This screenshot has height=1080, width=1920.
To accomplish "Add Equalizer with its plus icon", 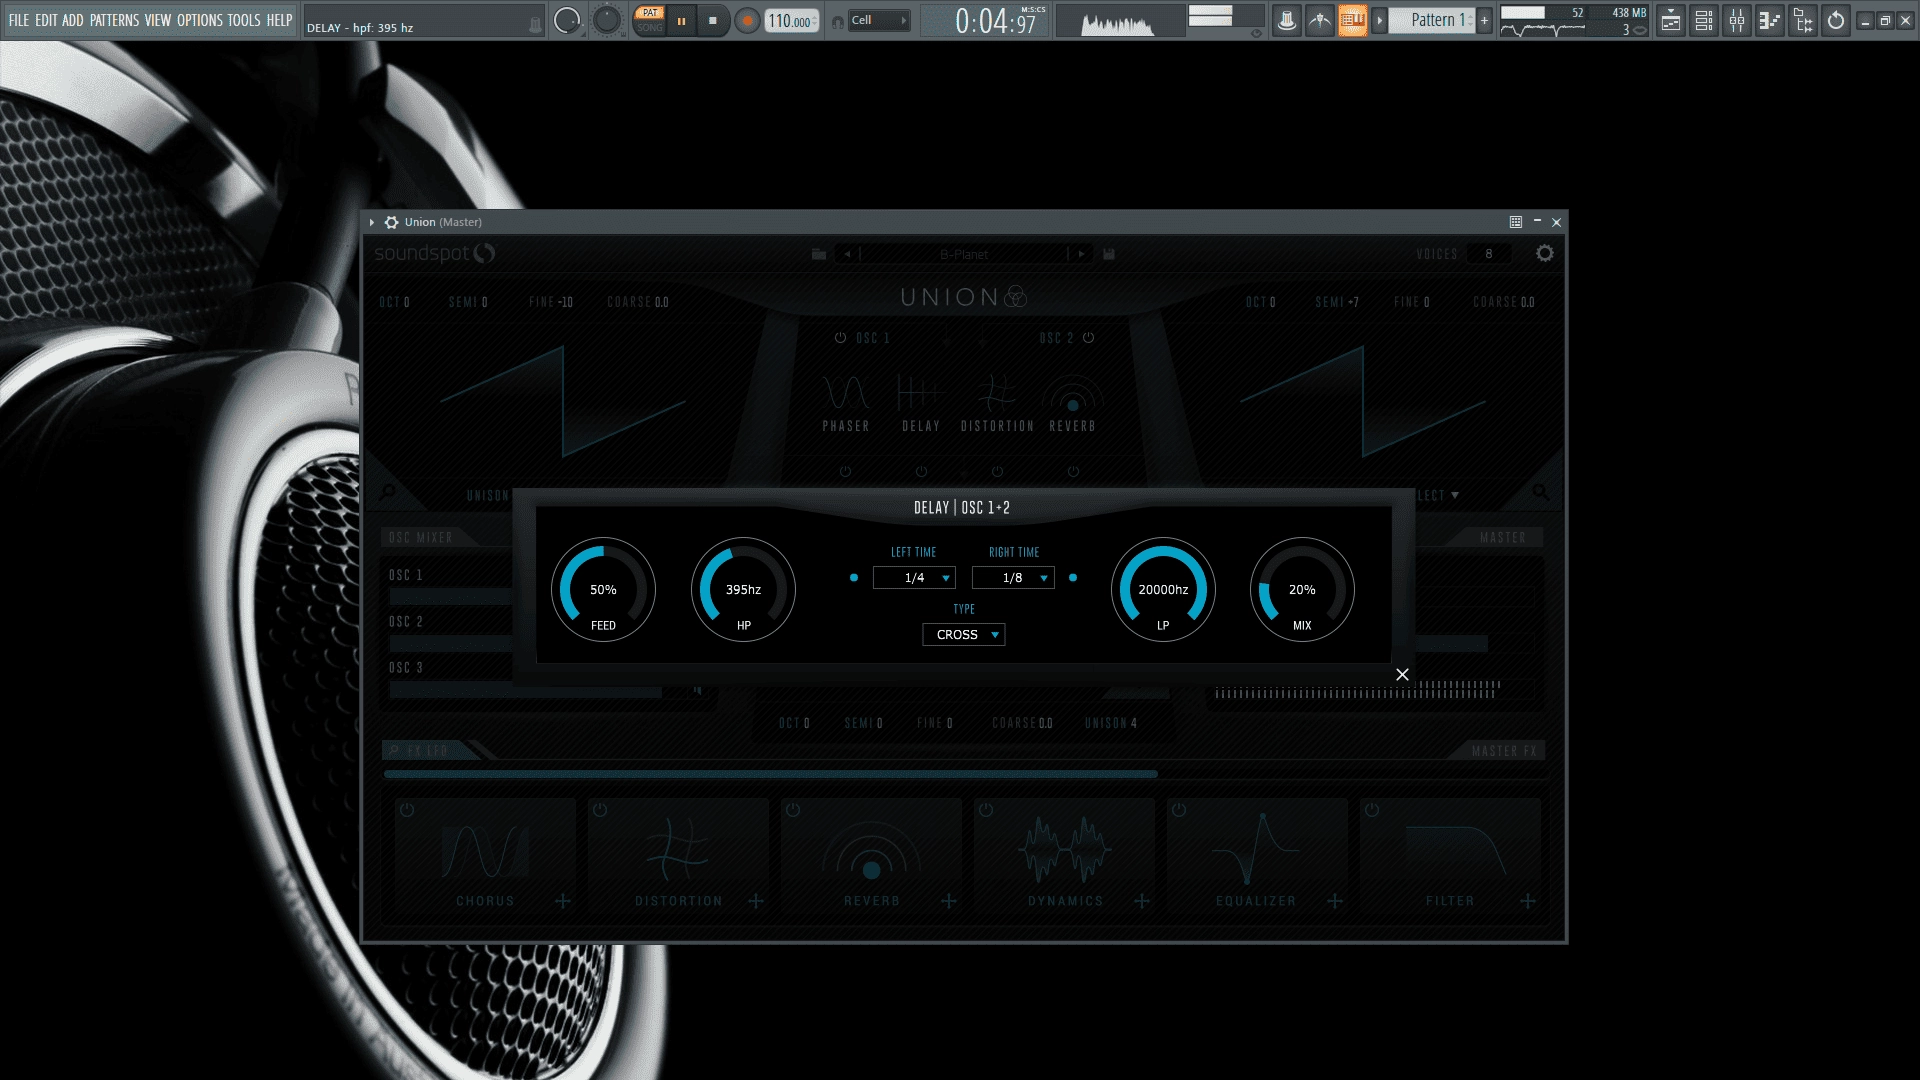I will 1335,901.
